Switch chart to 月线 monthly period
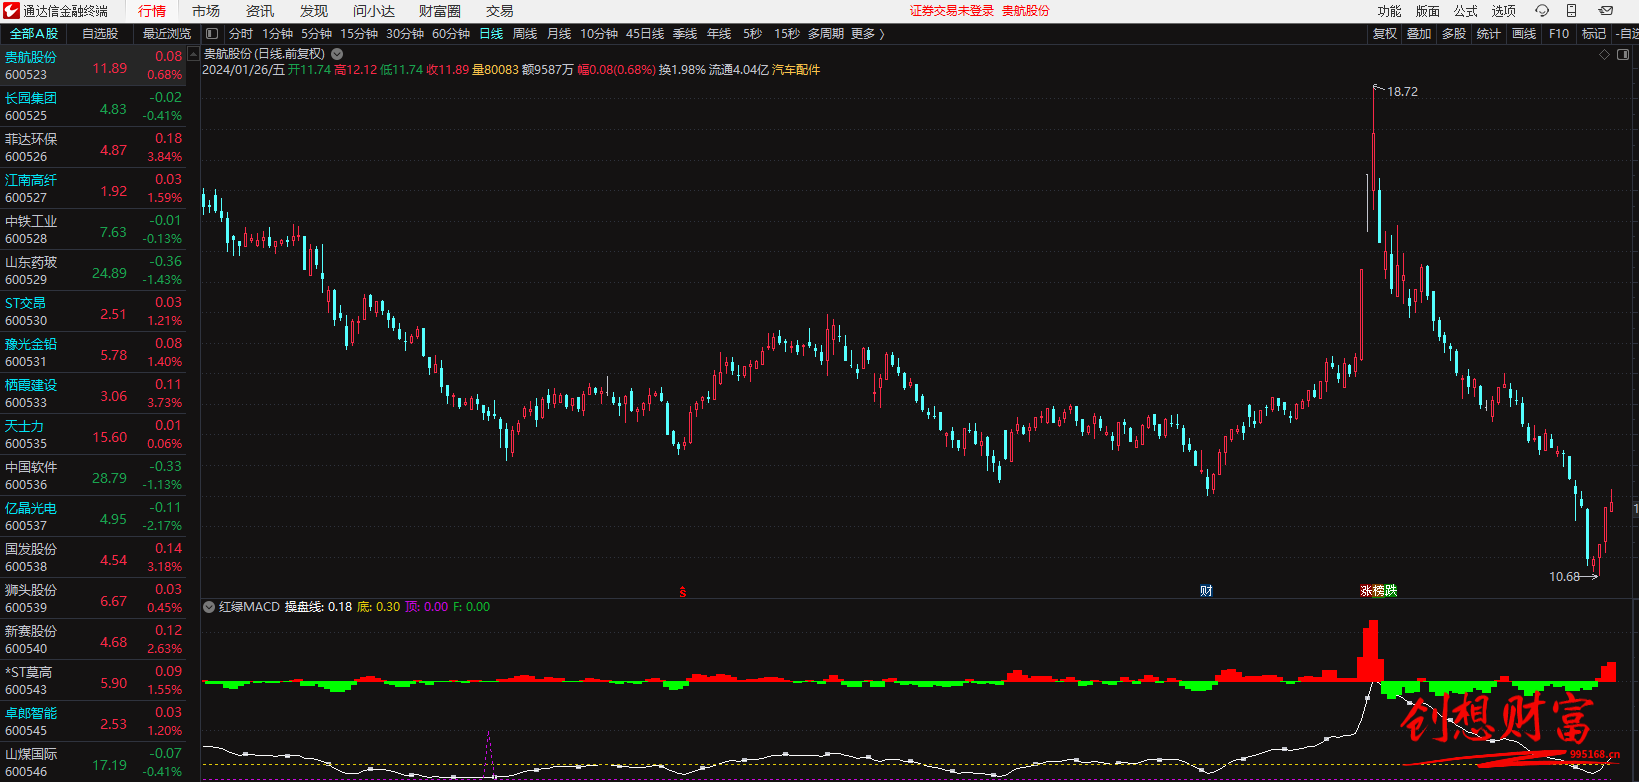 click(x=559, y=34)
